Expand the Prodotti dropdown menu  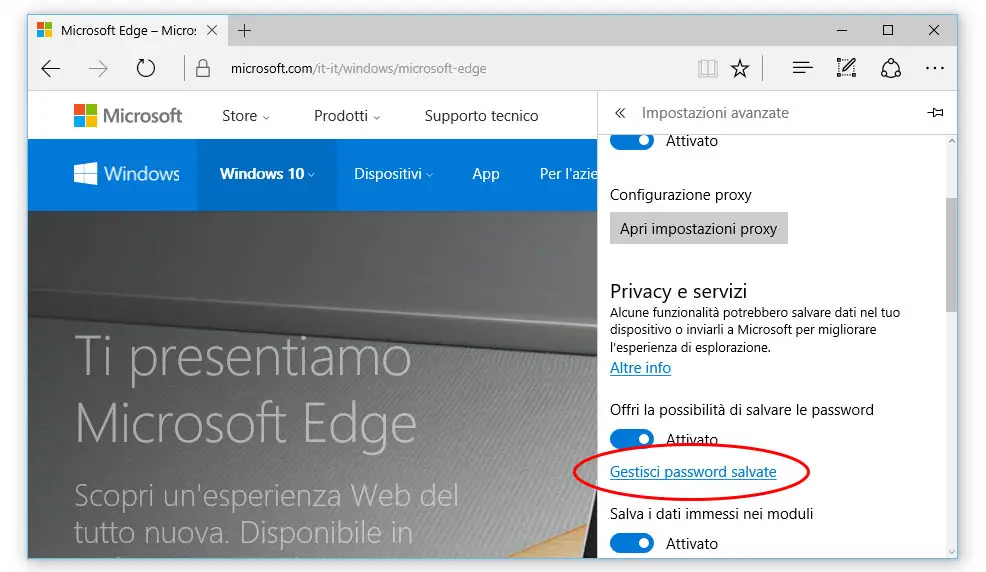coord(346,116)
